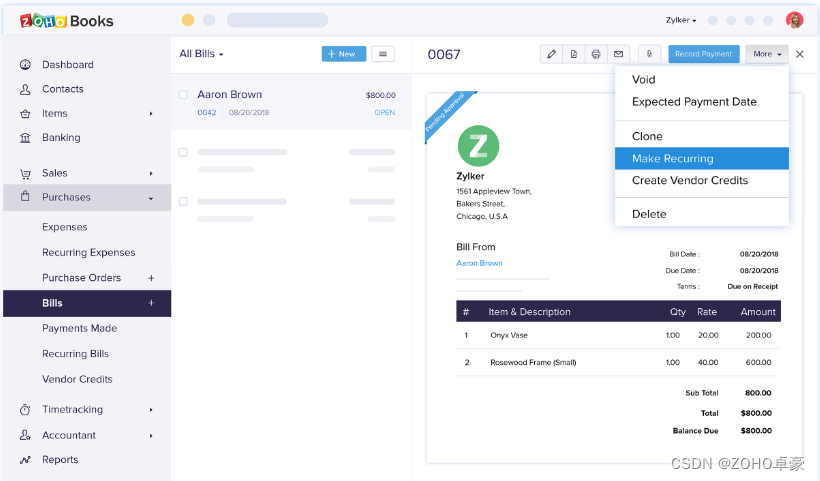Open Recurring Bills in sidebar
The image size is (820, 481).
(x=75, y=354)
